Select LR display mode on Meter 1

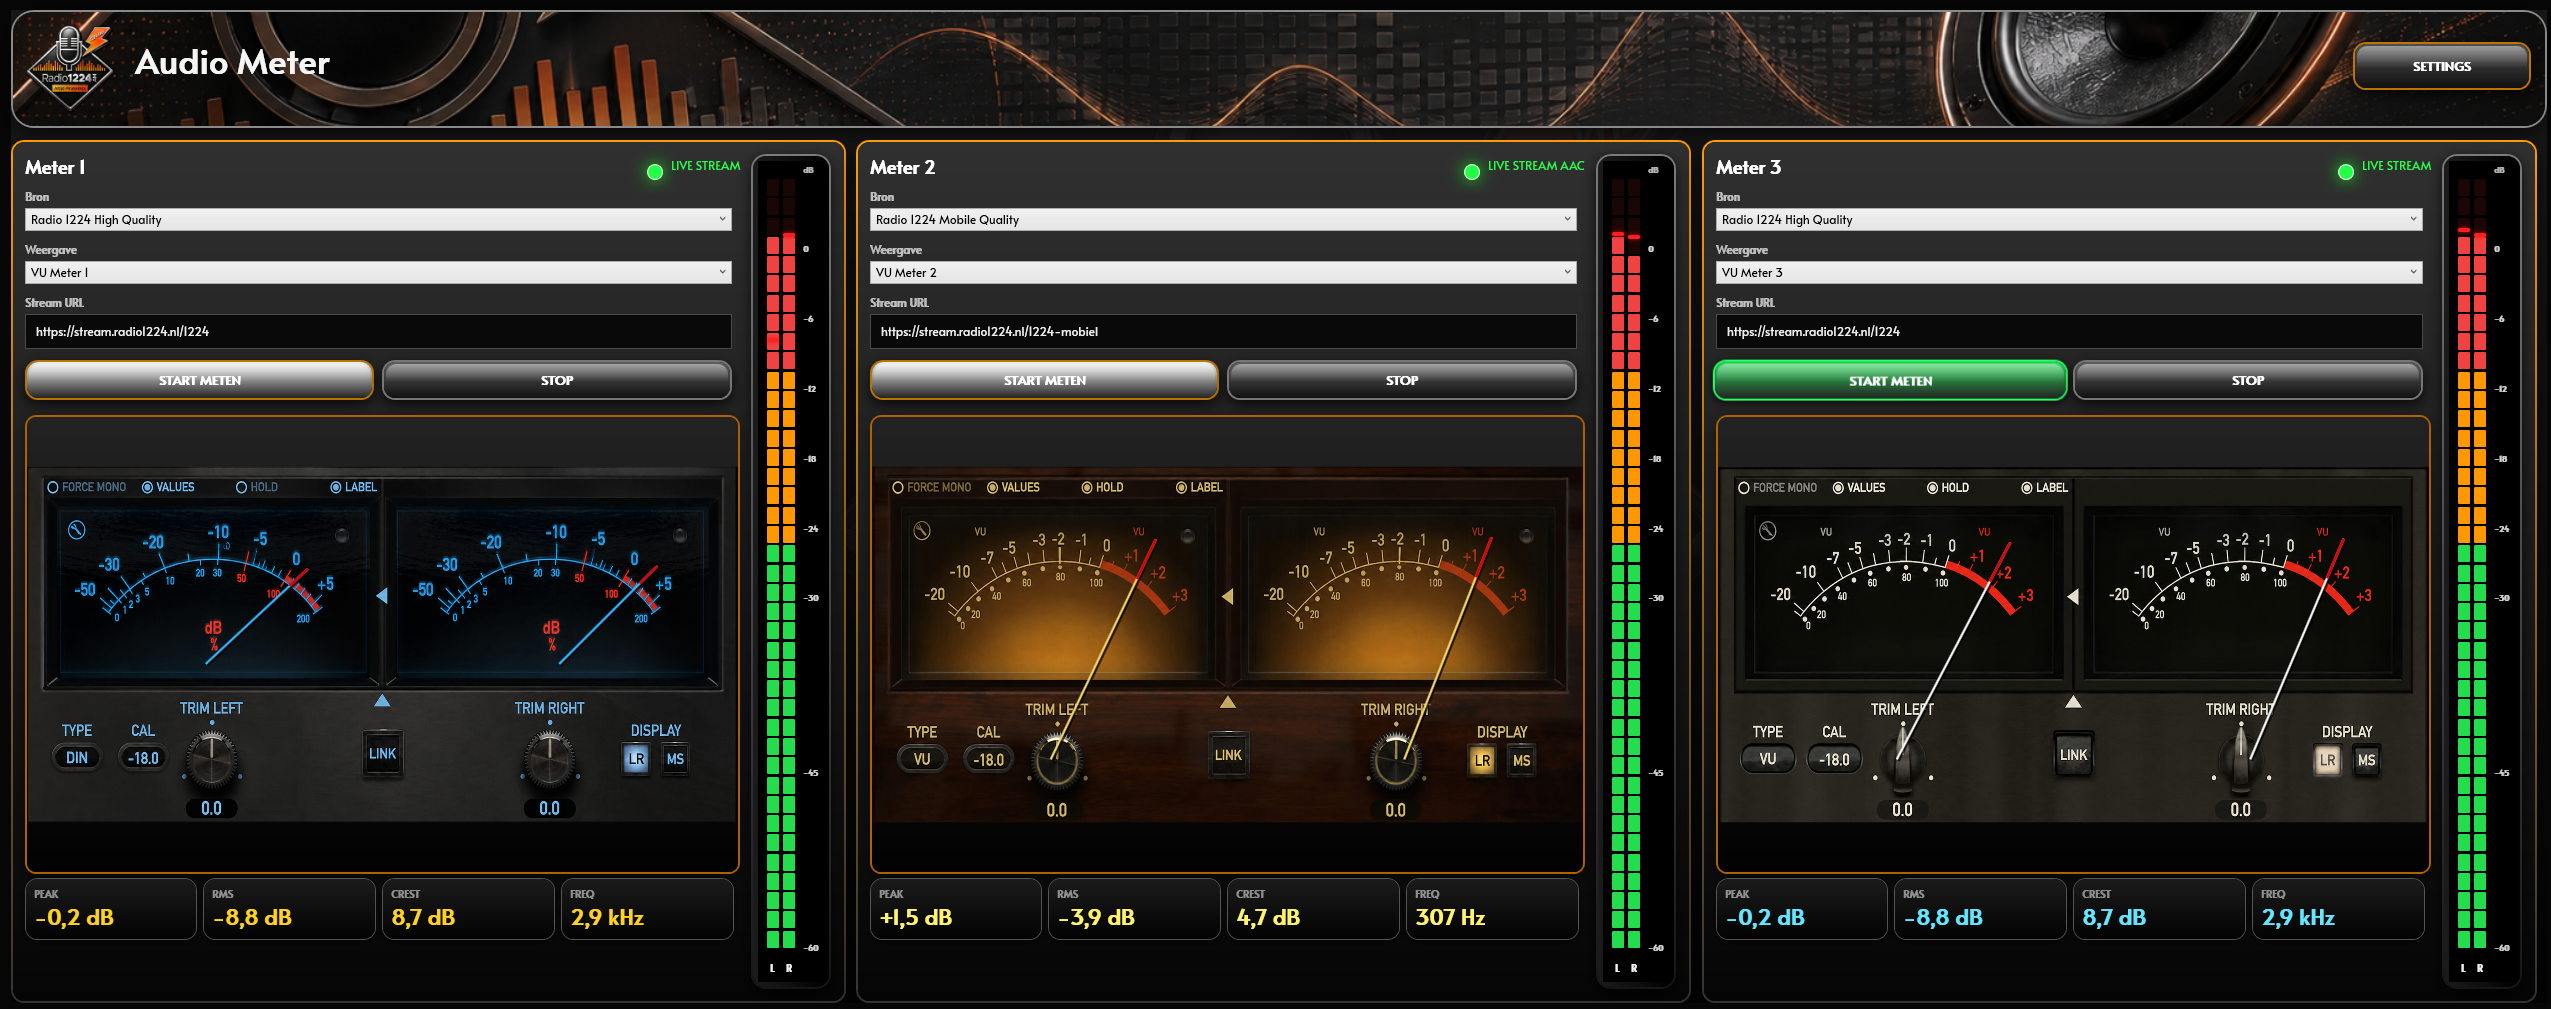click(636, 759)
